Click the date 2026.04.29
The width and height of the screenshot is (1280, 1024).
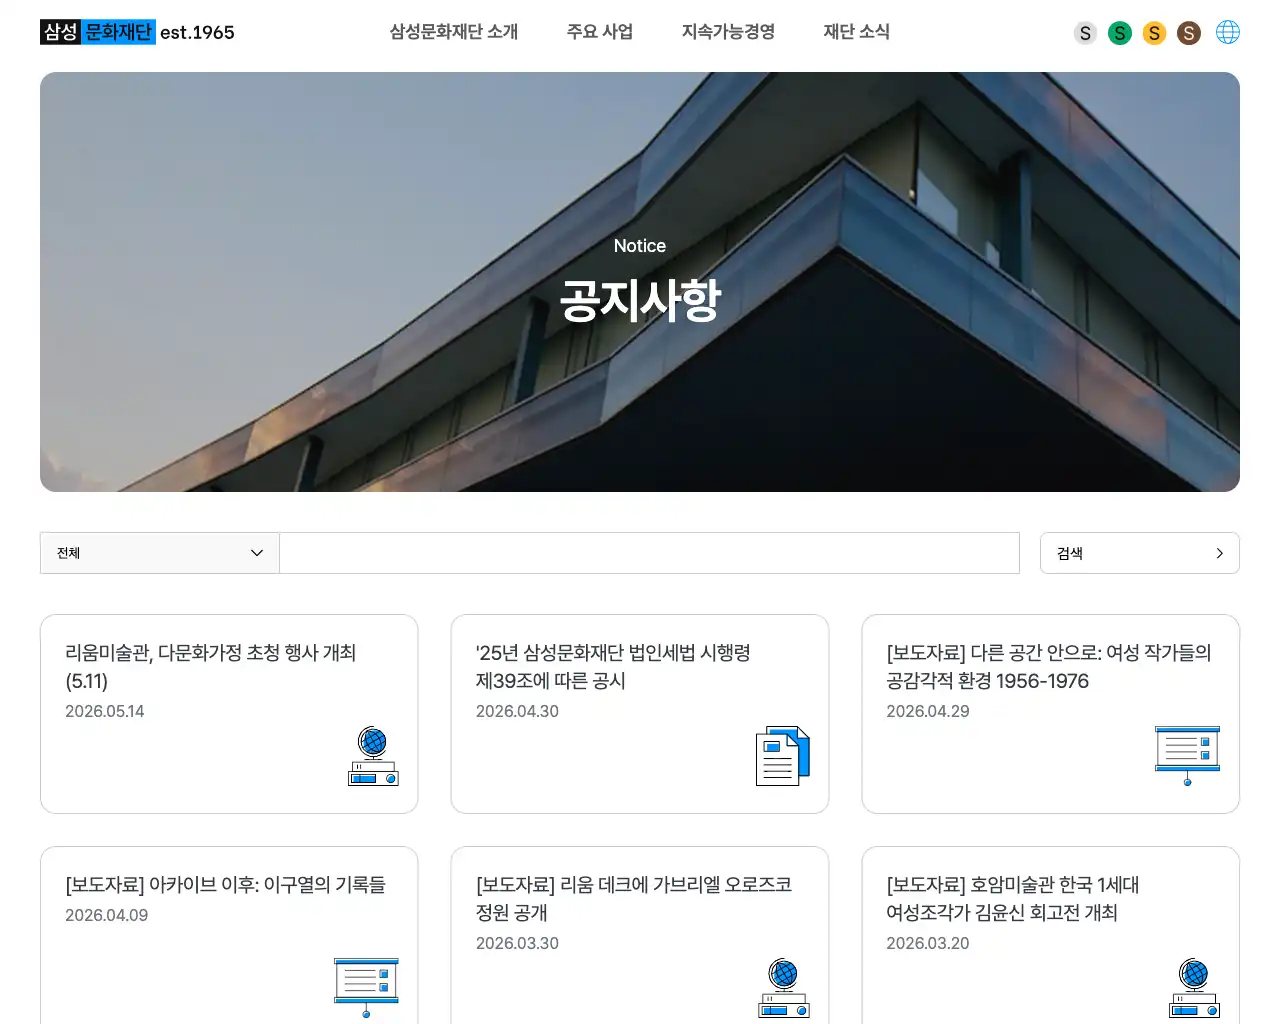pyautogui.click(x=928, y=711)
